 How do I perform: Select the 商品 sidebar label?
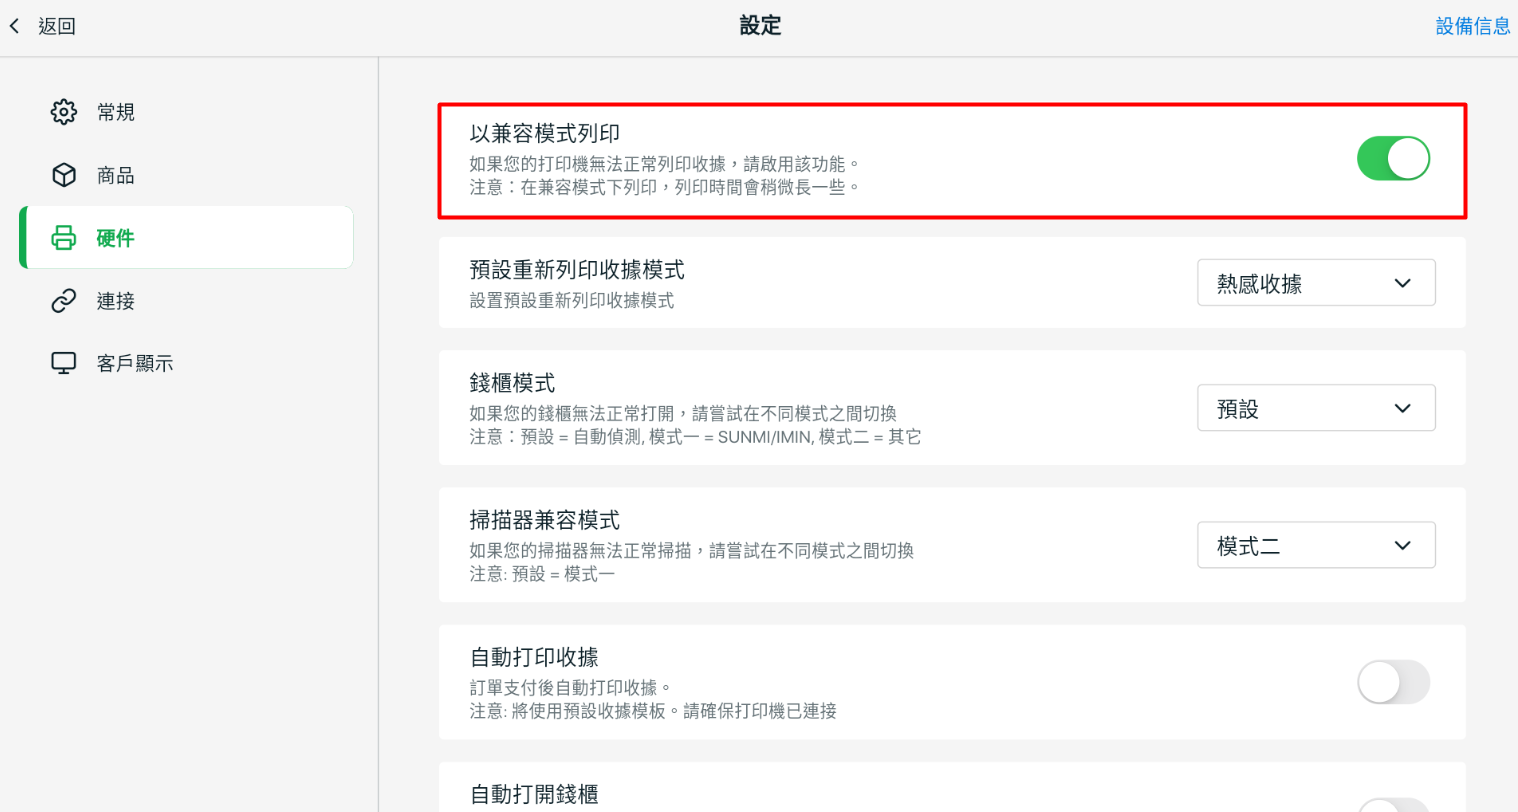(x=116, y=175)
